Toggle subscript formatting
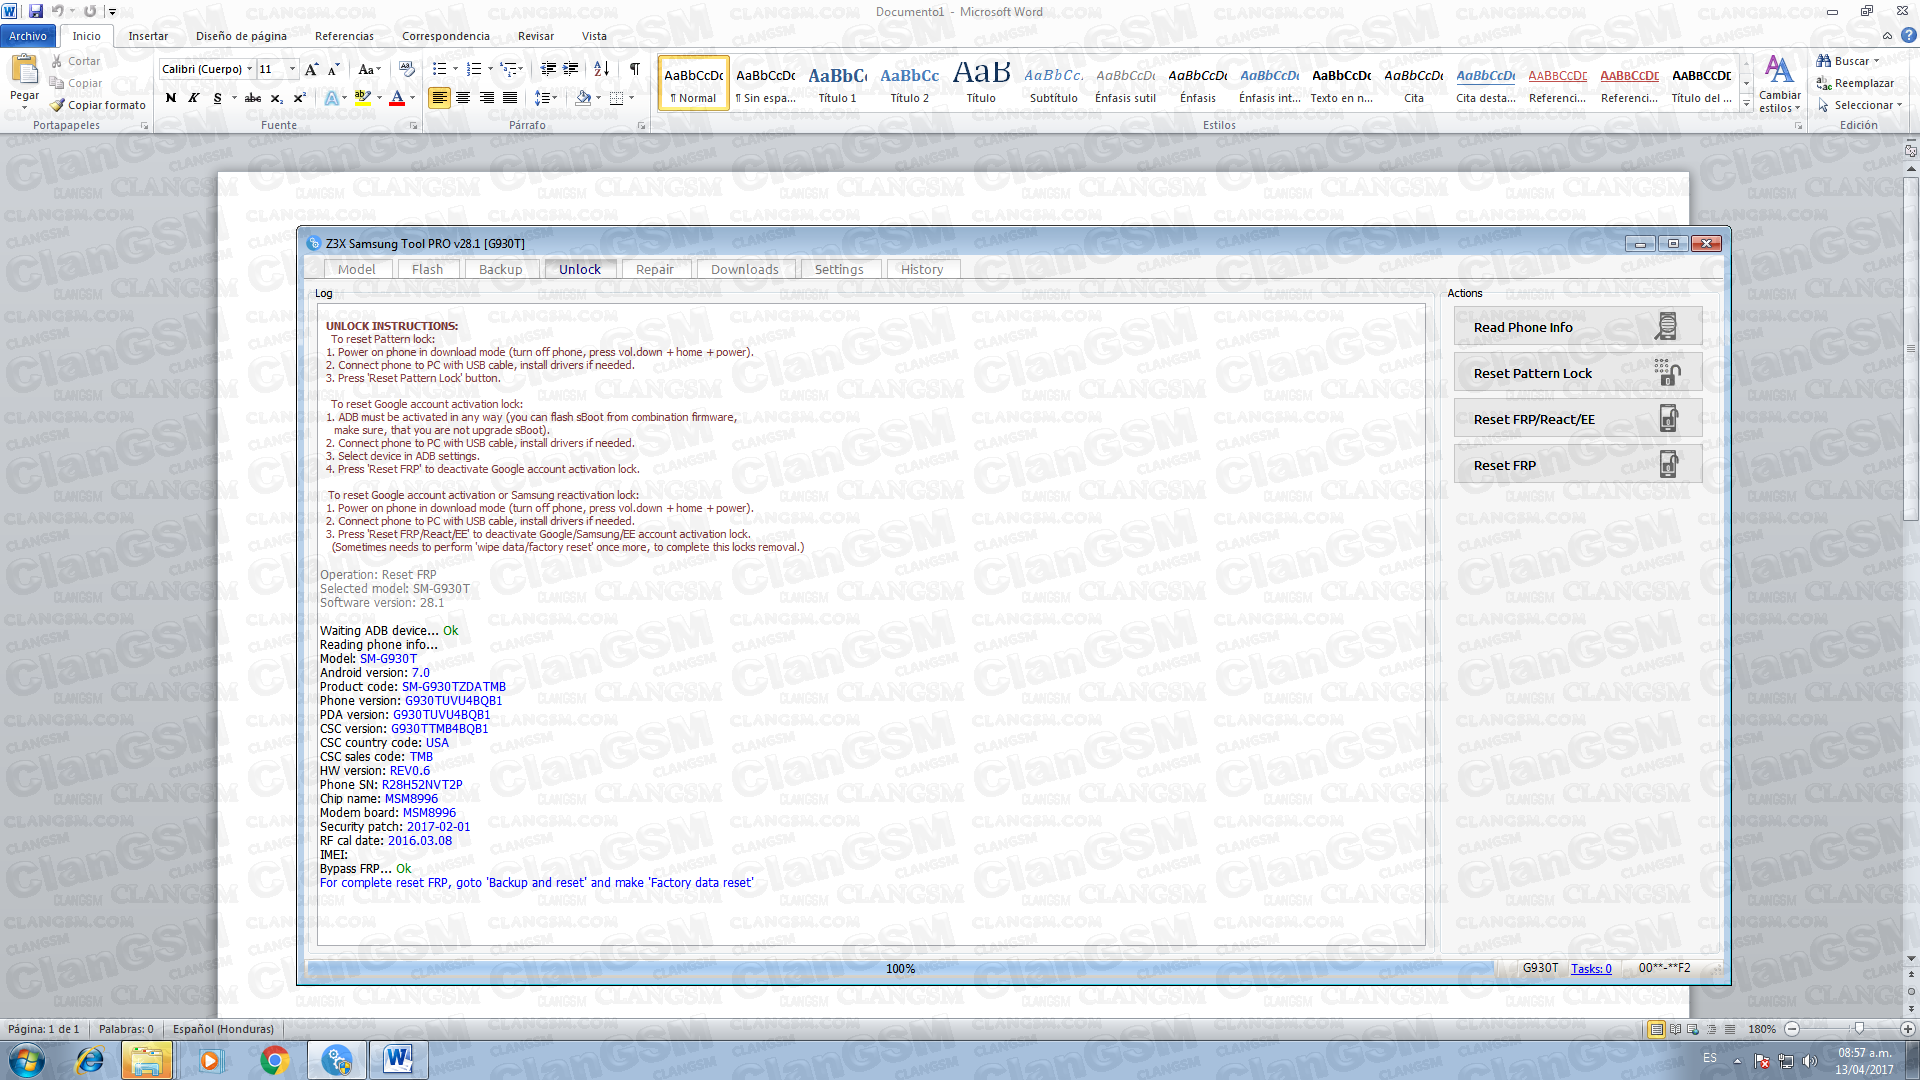Image resolution: width=1920 pixels, height=1080 pixels. click(277, 98)
